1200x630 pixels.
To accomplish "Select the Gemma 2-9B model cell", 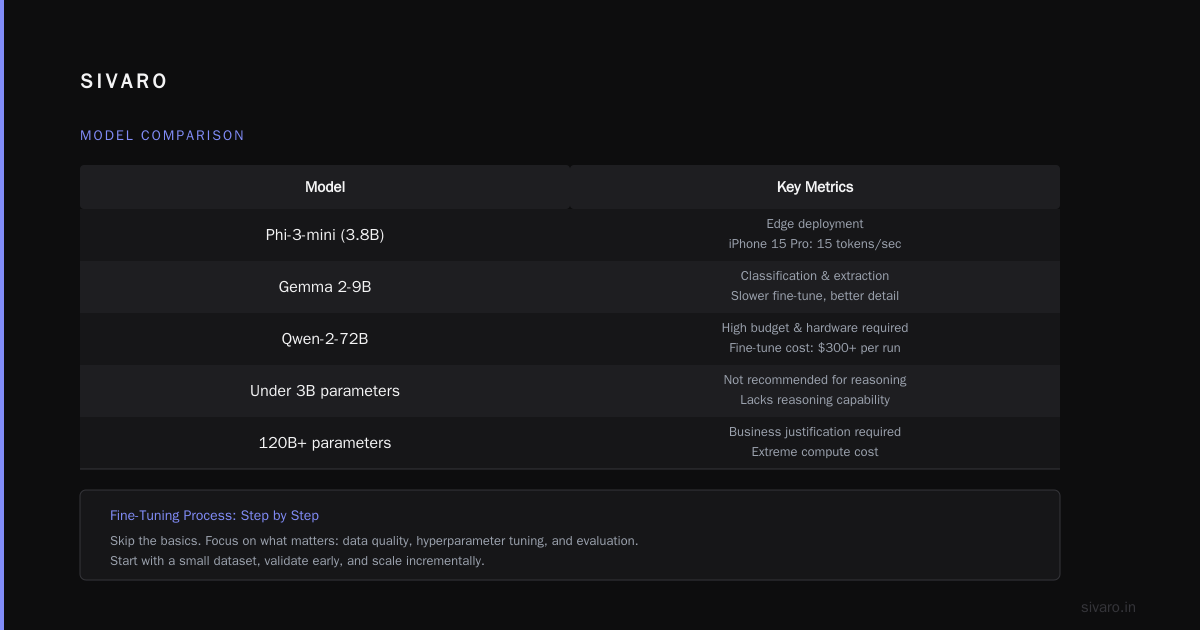I will (325, 287).
